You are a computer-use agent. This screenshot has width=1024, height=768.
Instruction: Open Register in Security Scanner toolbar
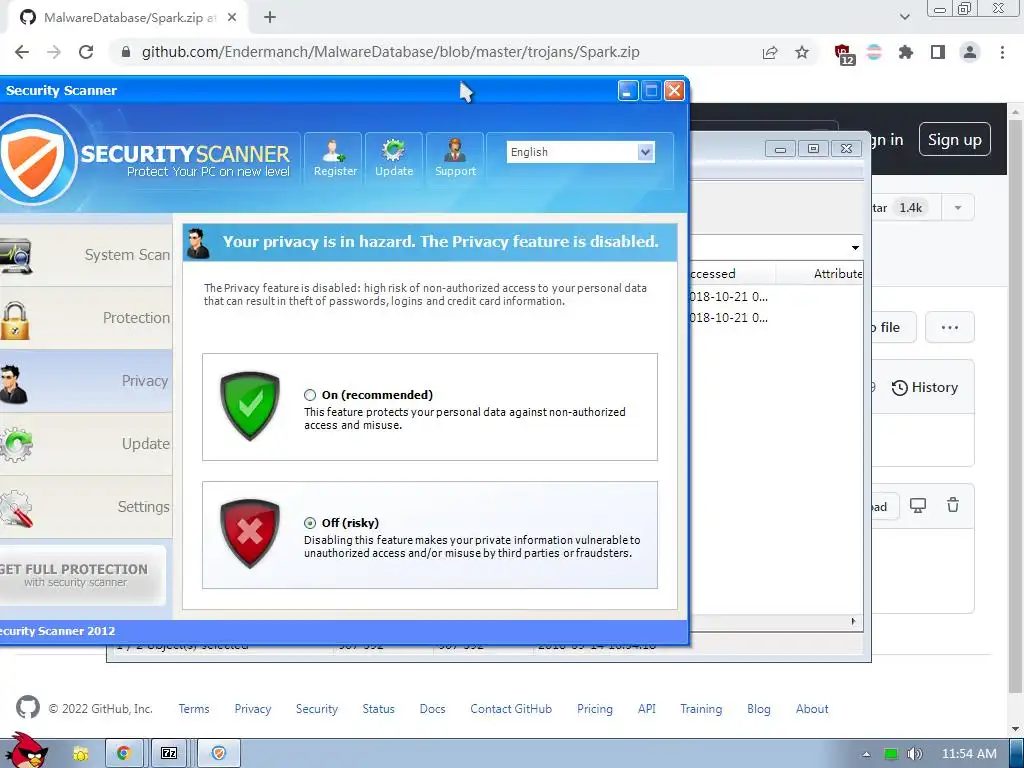335,160
